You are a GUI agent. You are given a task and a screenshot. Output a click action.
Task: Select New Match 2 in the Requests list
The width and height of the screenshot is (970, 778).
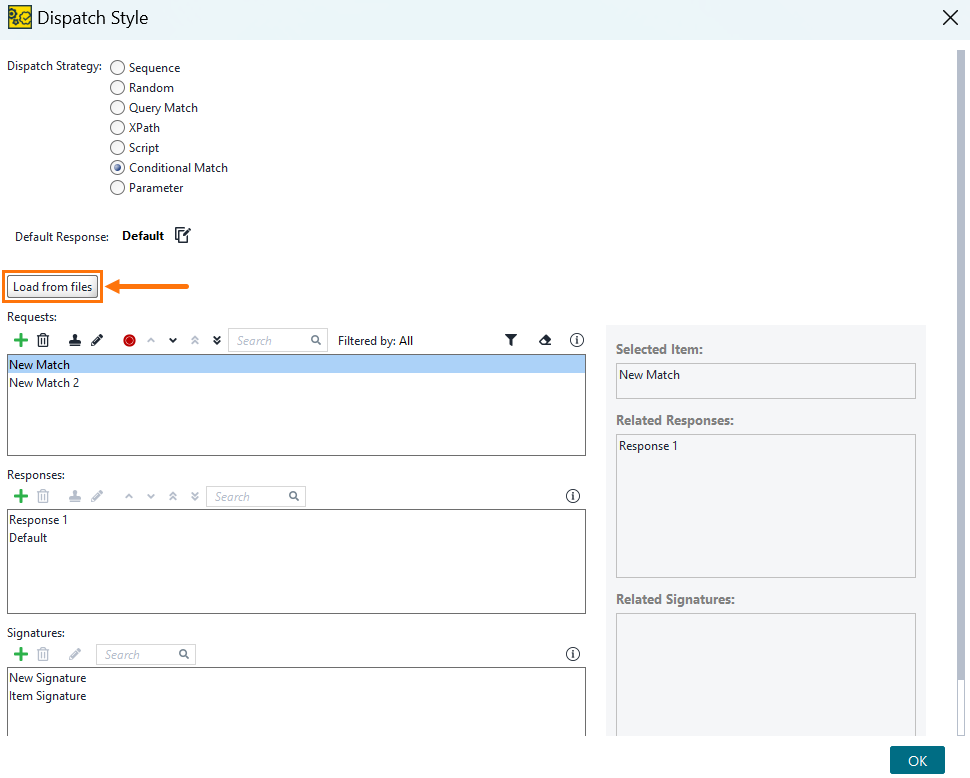click(44, 382)
